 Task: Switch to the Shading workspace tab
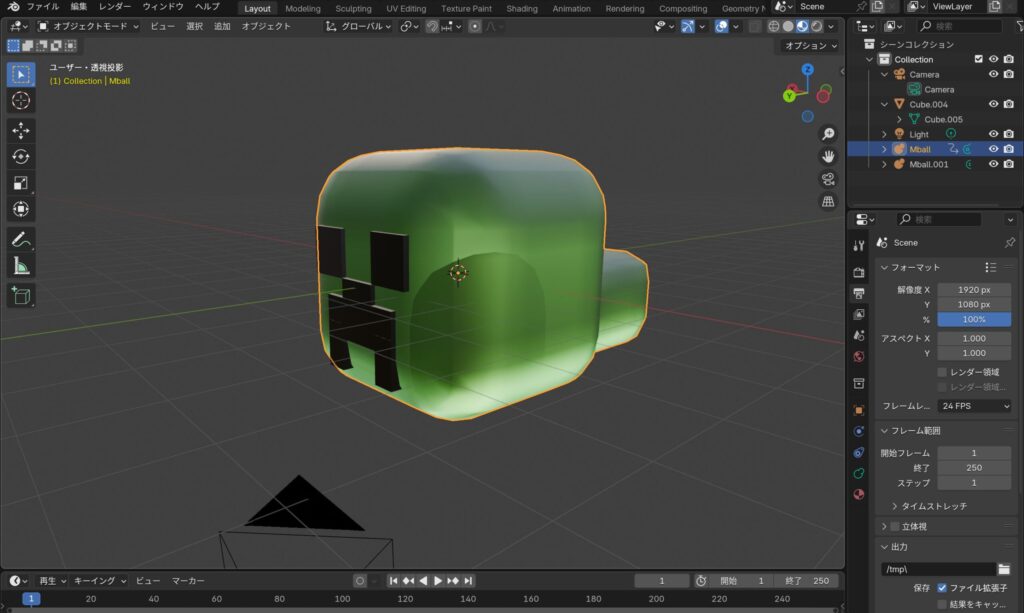[522, 8]
